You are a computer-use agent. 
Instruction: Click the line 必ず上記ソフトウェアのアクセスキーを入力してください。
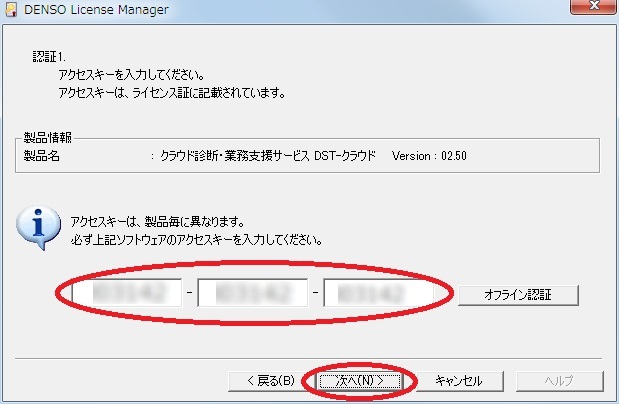tap(196, 240)
